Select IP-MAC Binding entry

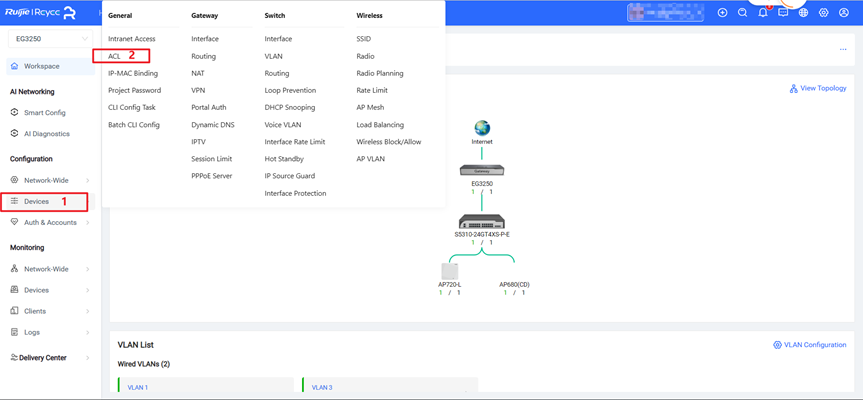pos(133,73)
